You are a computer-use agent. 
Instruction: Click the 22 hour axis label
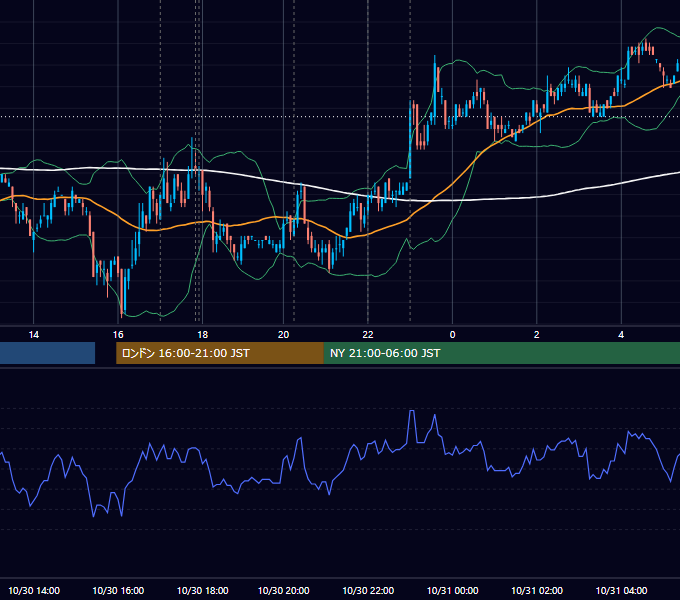tap(368, 335)
